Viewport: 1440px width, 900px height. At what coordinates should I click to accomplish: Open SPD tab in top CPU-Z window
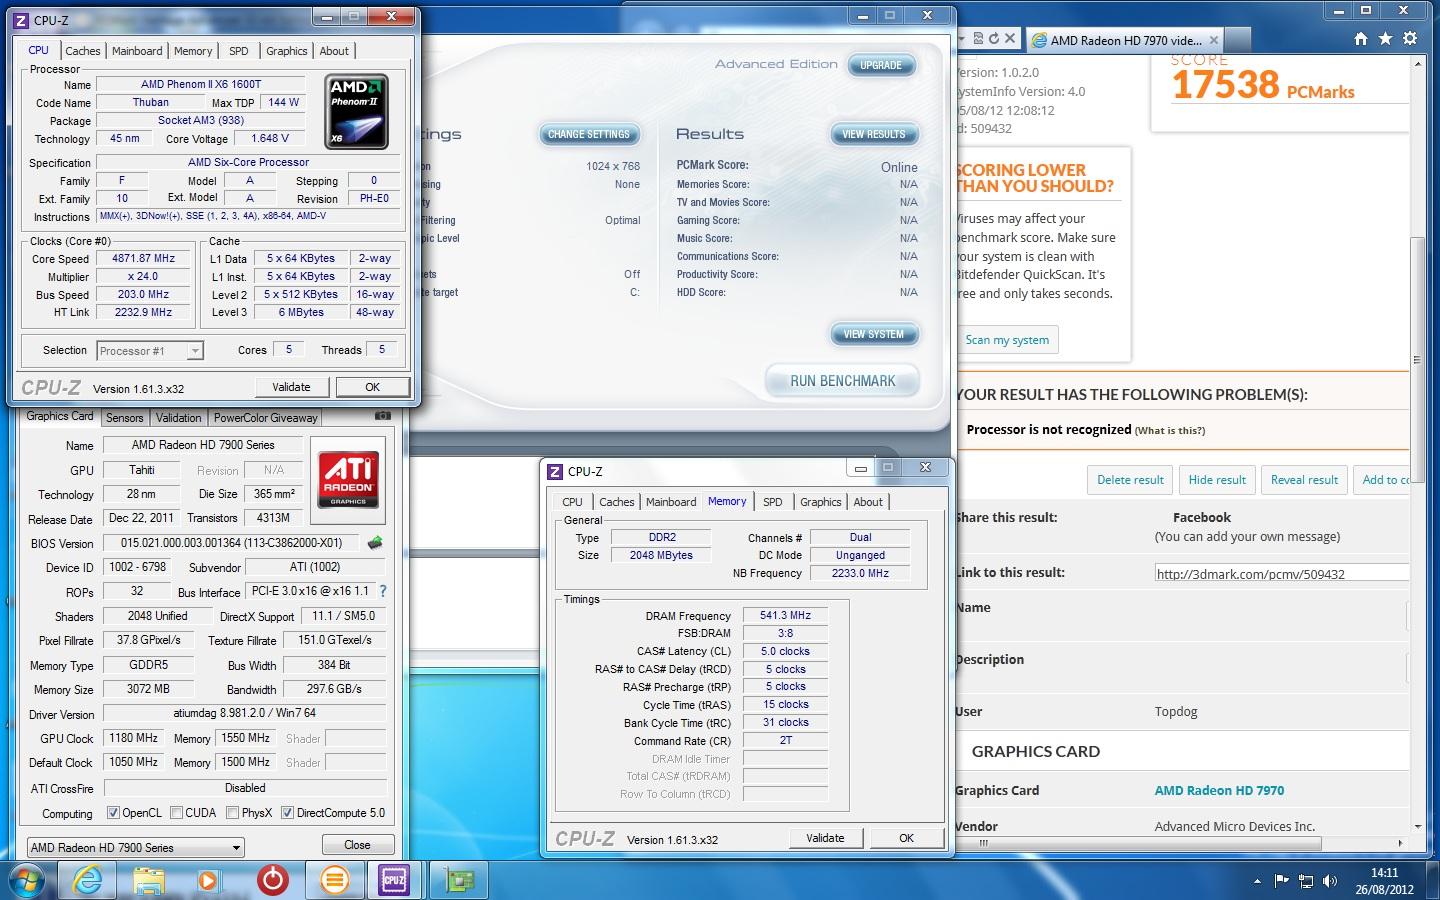click(x=239, y=51)
